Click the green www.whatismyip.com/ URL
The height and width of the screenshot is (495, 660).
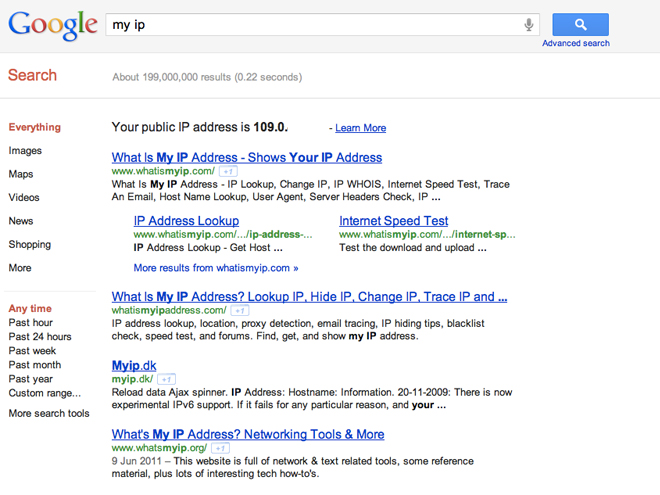pos(163,171)
